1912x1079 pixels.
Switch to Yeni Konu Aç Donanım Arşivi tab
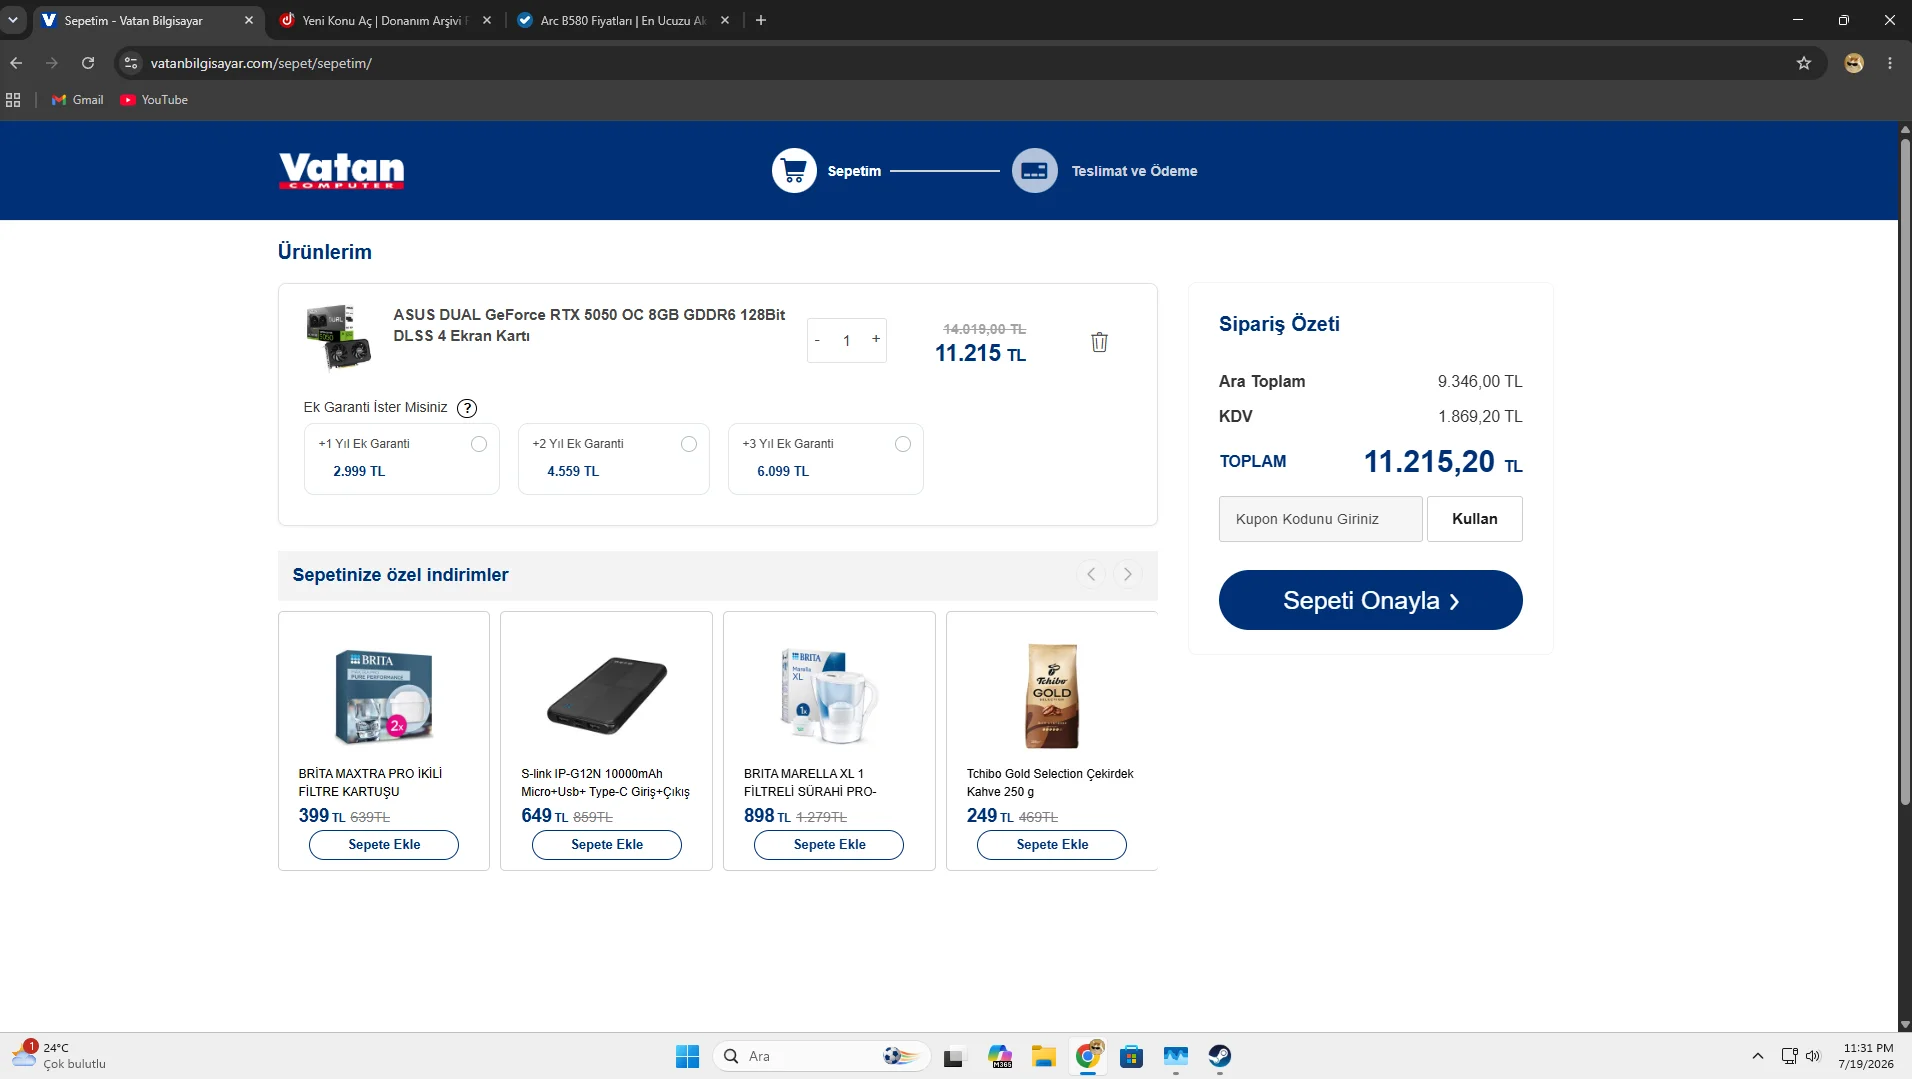click(x=384, y=20)
